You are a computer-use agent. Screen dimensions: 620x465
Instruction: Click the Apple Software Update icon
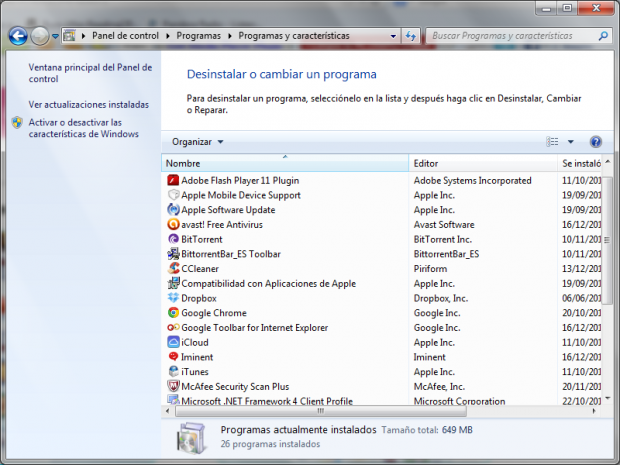pyautogui.click(x=173, y=210)
